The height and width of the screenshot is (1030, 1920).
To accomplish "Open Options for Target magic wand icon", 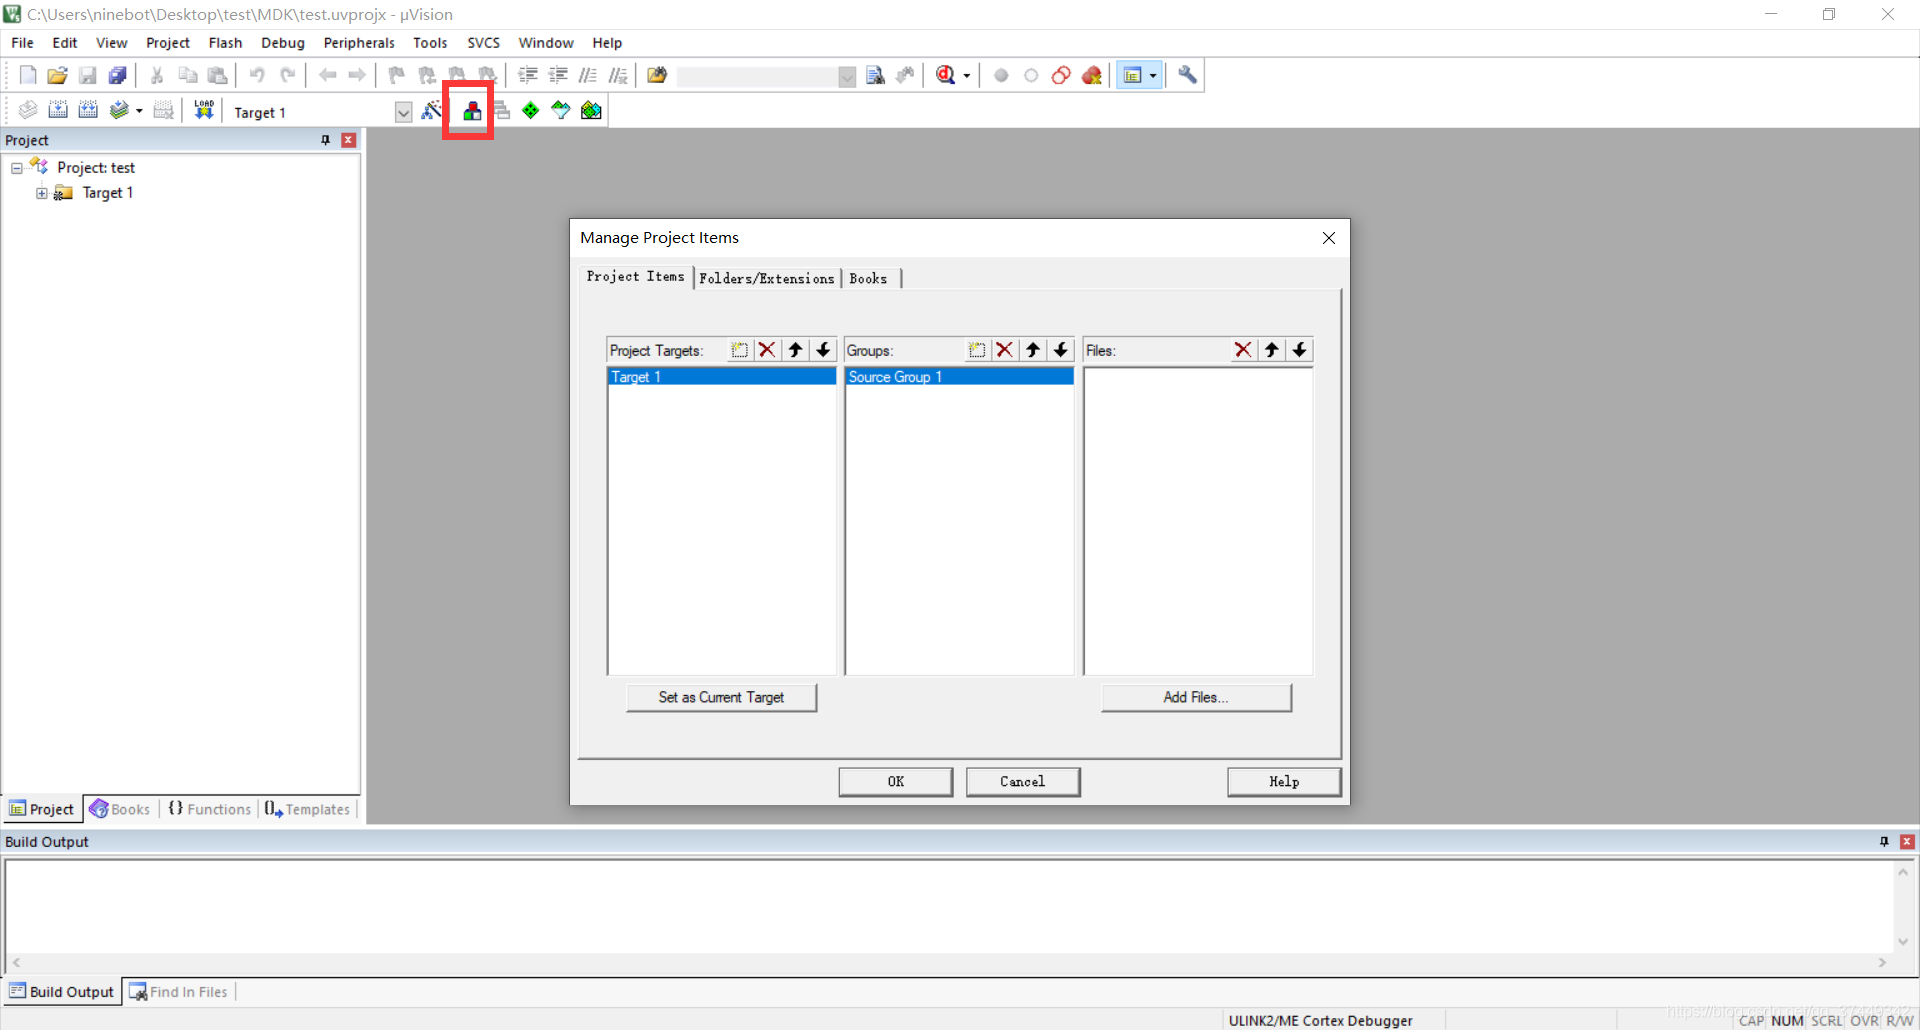I will (x=431, y=110).
